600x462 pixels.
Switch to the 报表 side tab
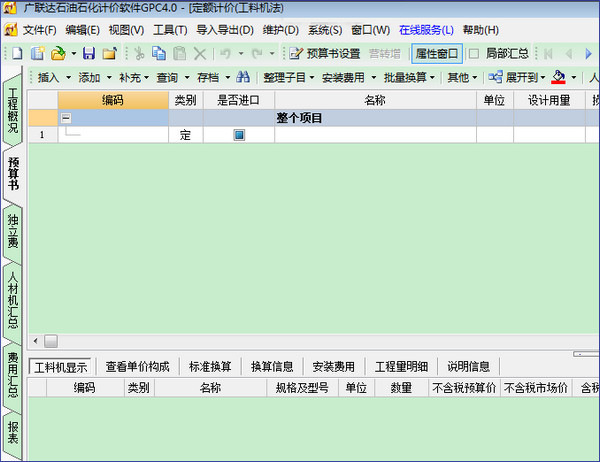[x=13, y=433]
